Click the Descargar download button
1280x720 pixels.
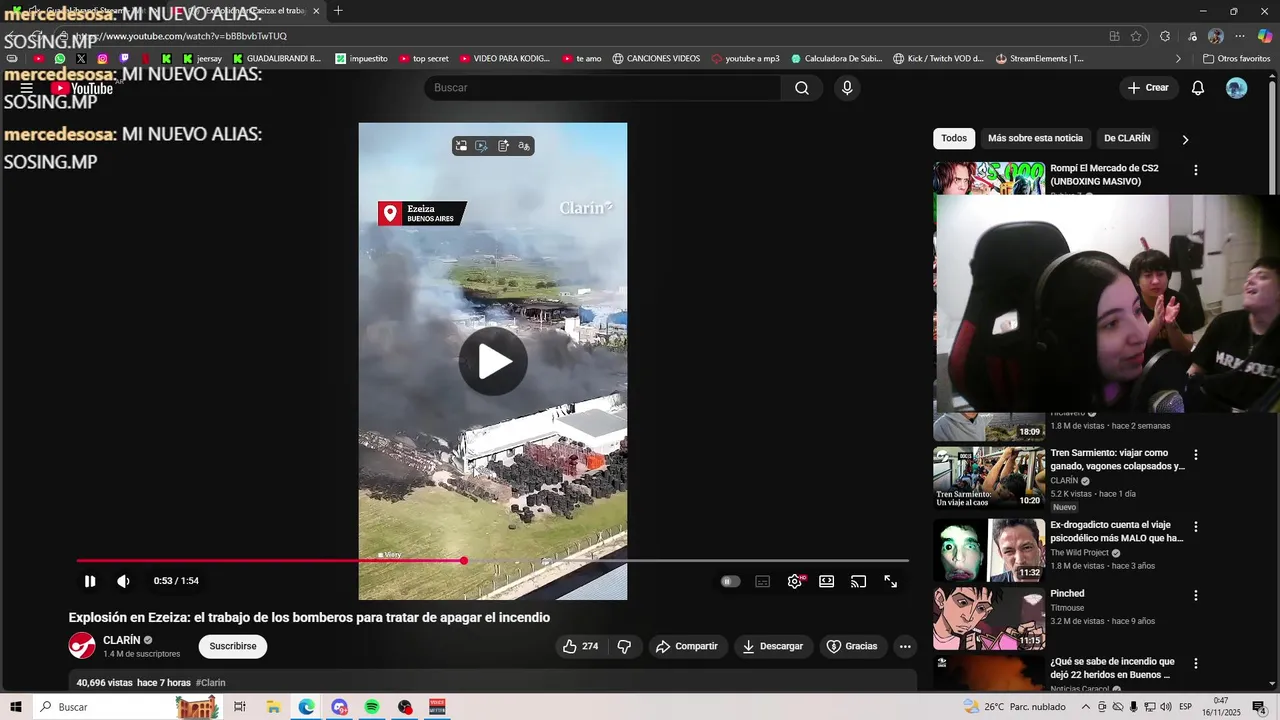click(773, 646)
